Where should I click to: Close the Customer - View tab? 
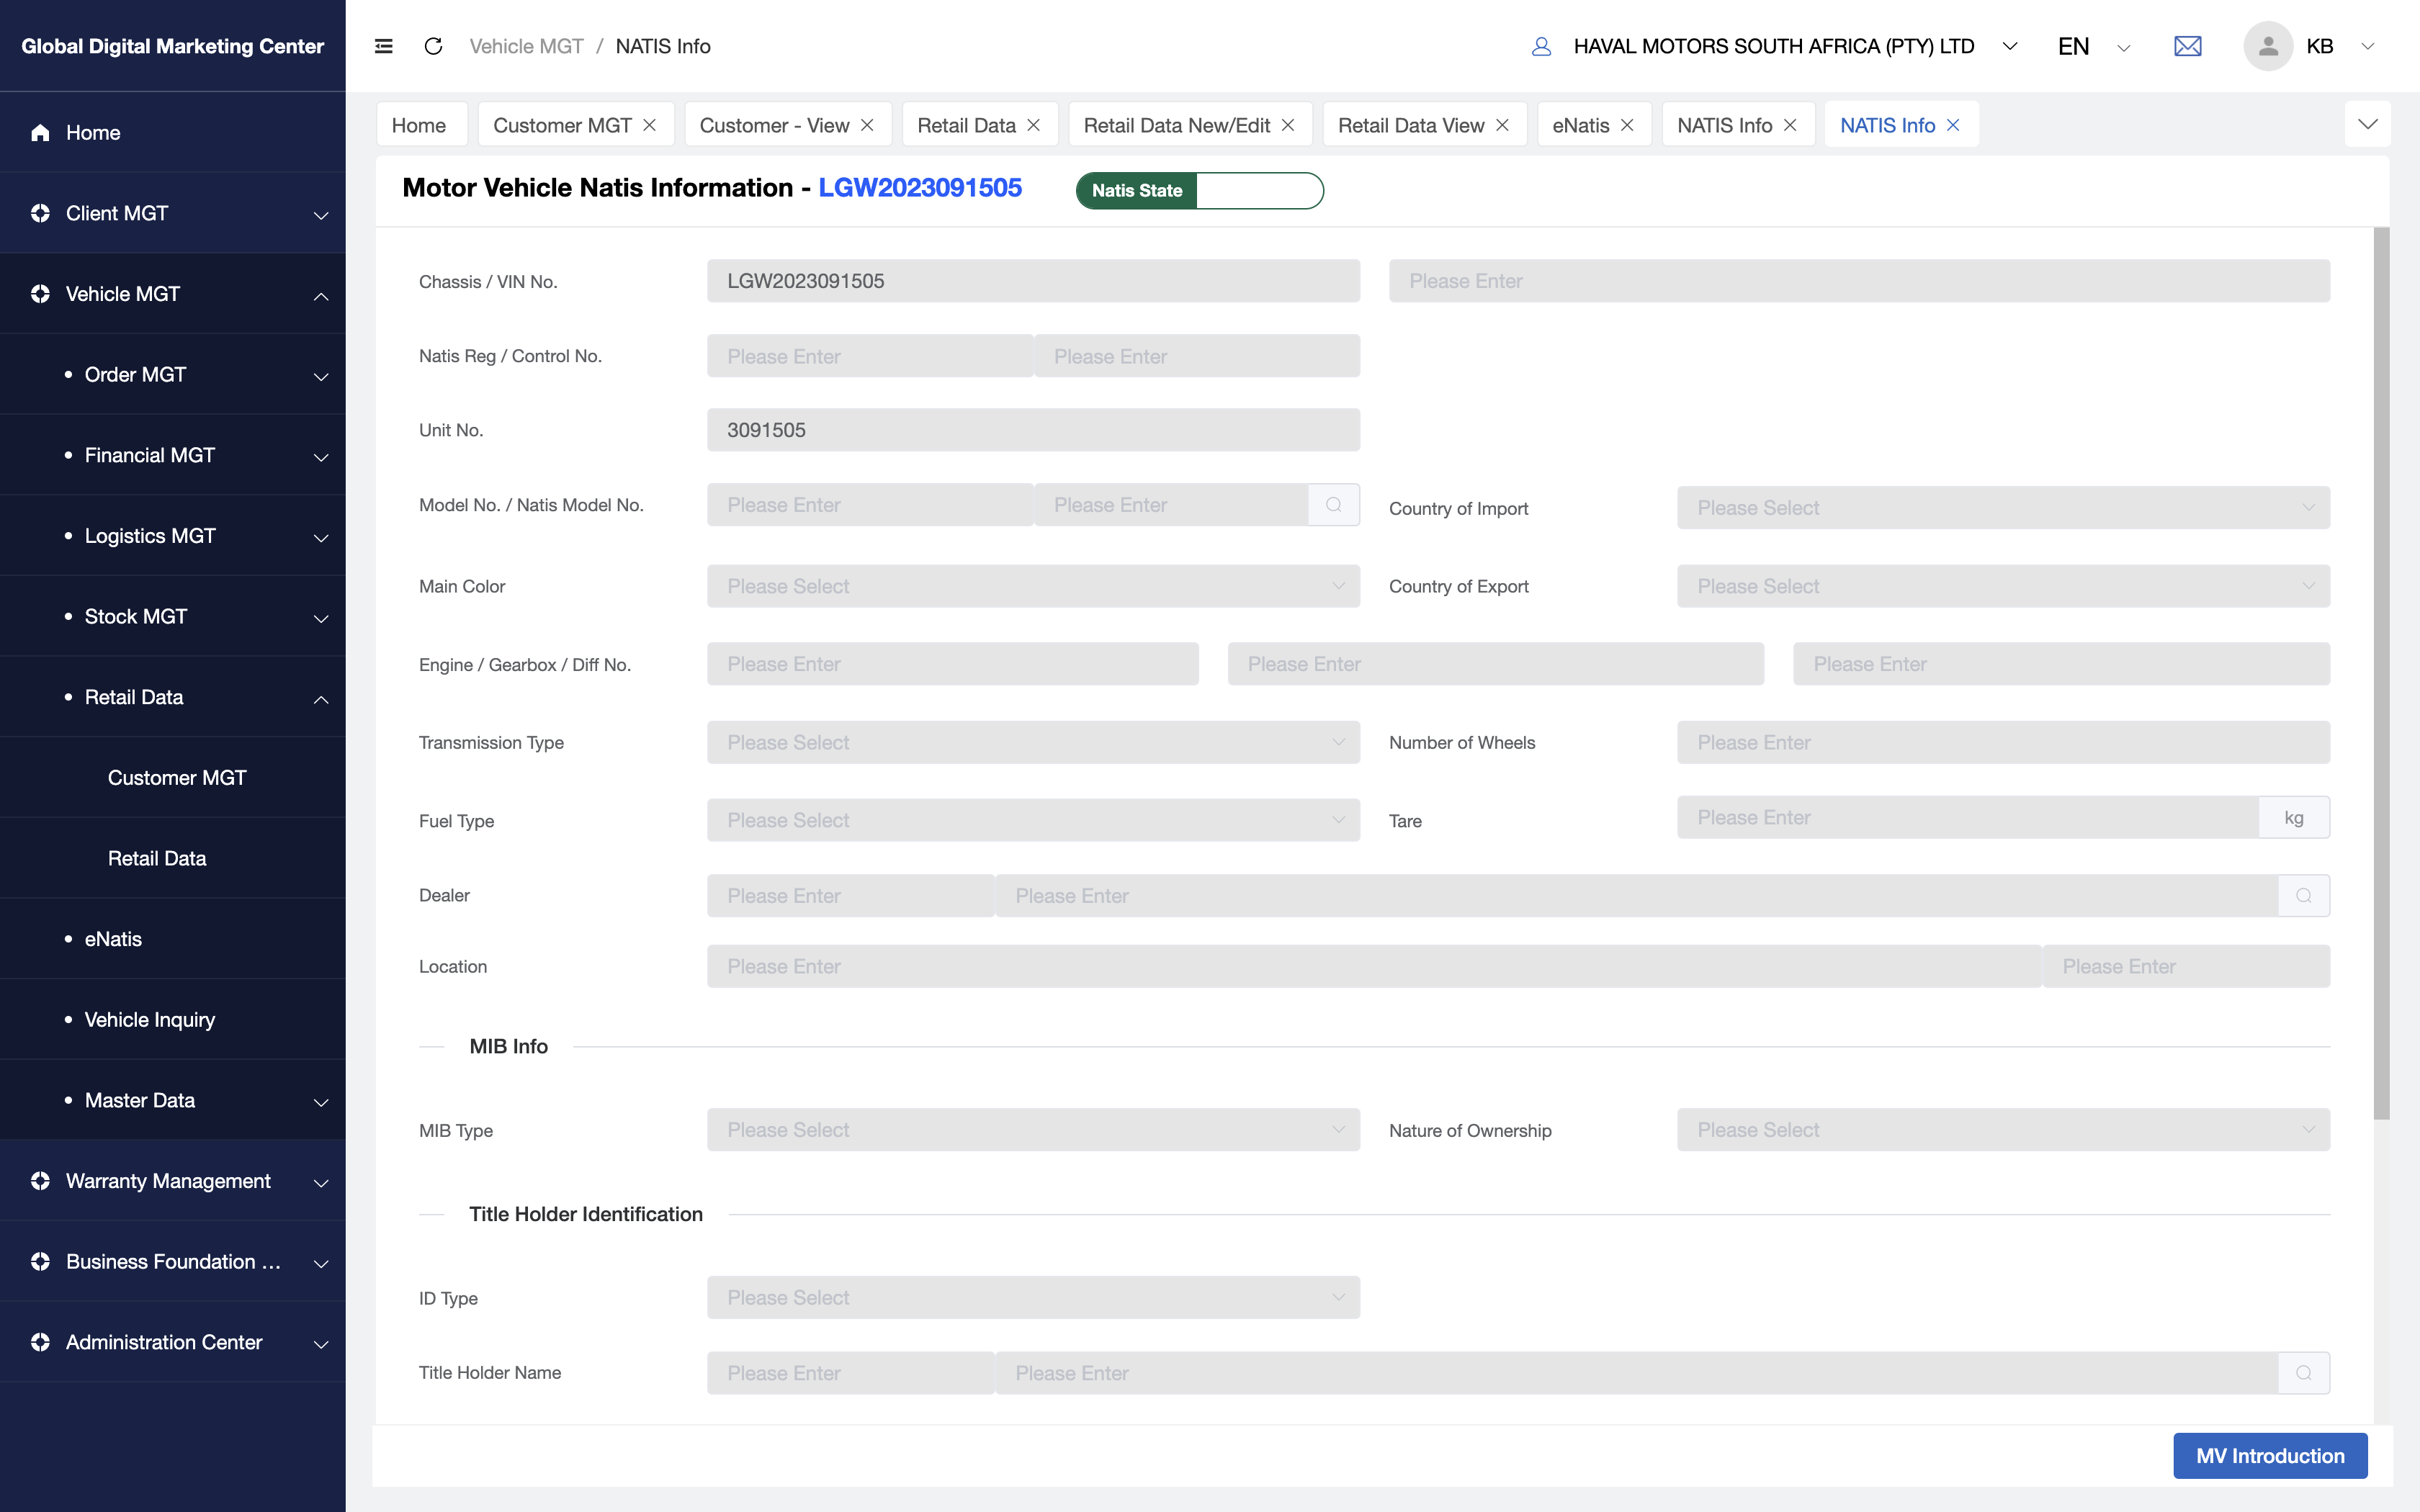point(867,125)
